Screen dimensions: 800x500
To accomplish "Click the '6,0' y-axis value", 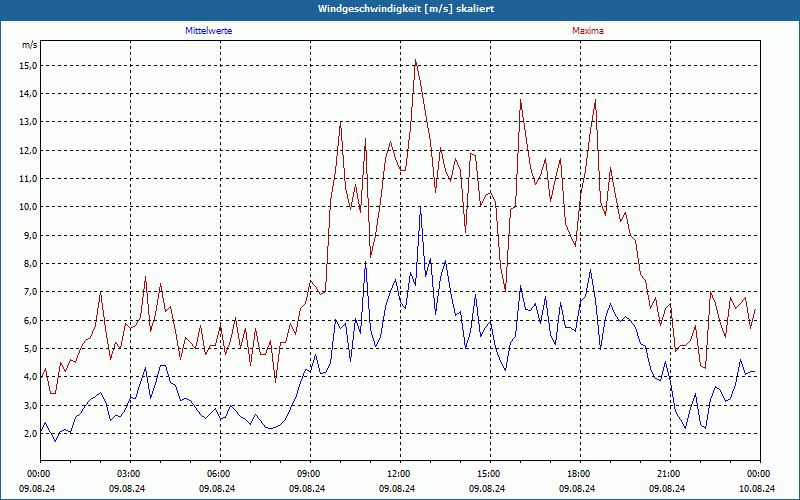I will pos(30,320).
